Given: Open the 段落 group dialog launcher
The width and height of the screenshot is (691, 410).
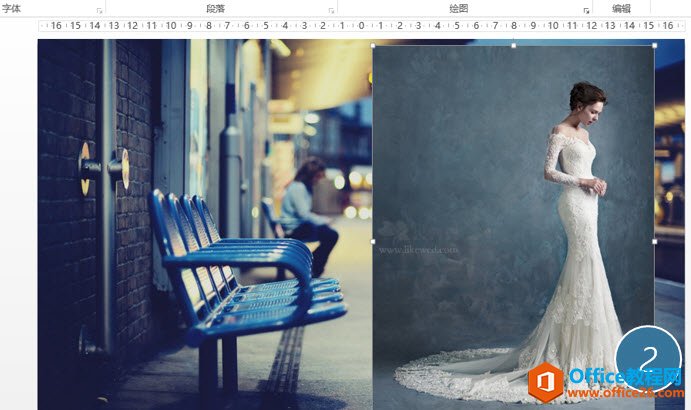Looking at the screenshot, I should point(331,10).
